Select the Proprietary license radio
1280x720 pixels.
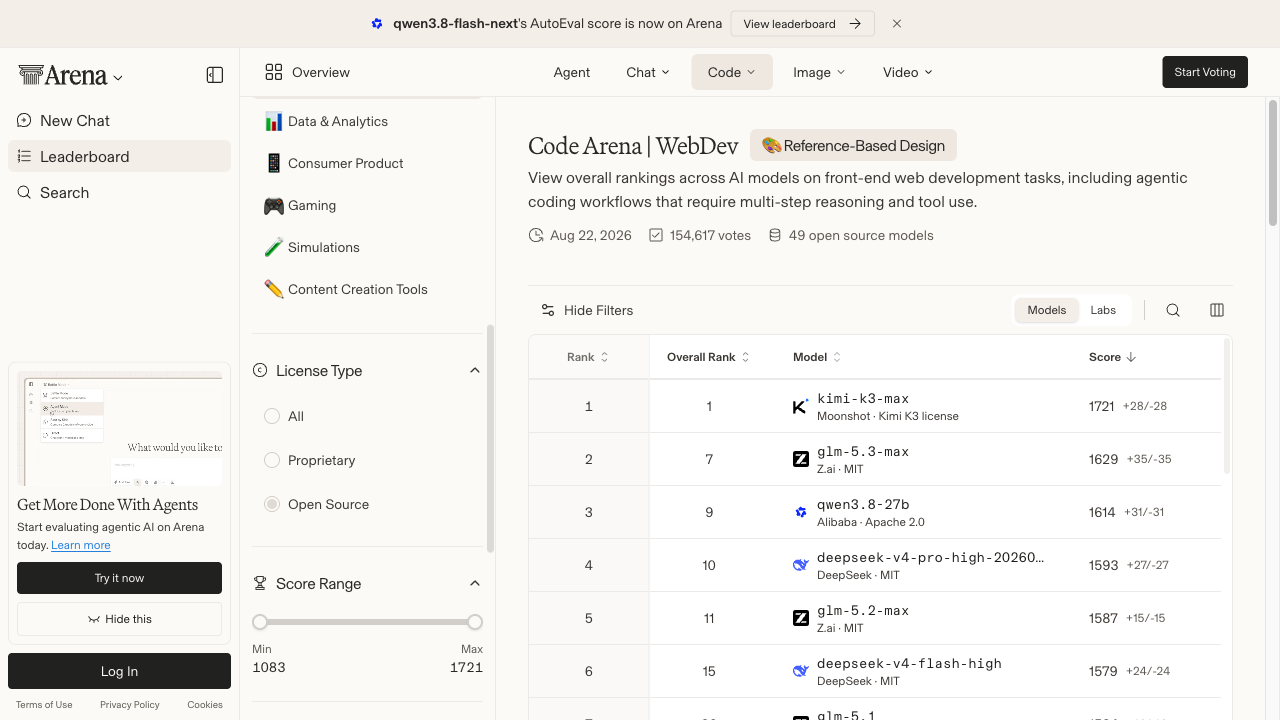click(x=272, y=460)
